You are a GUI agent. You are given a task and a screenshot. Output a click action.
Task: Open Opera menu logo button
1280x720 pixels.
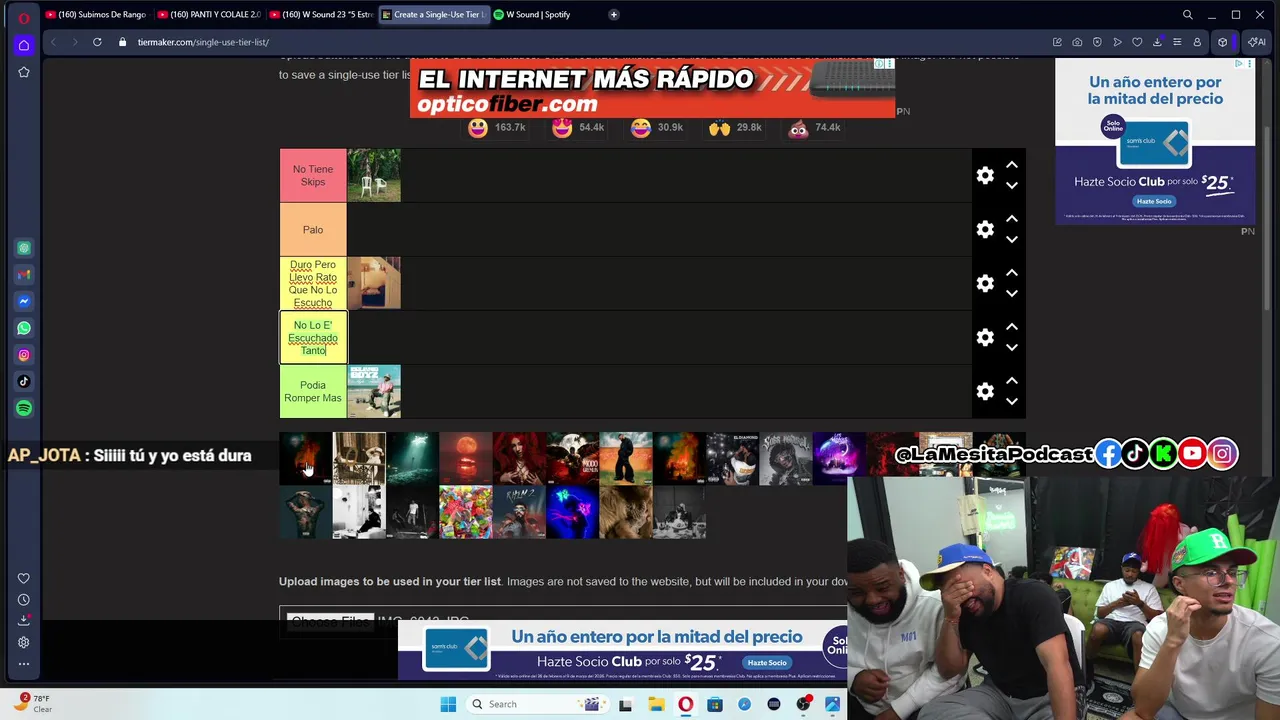click(x=24, y=17)
